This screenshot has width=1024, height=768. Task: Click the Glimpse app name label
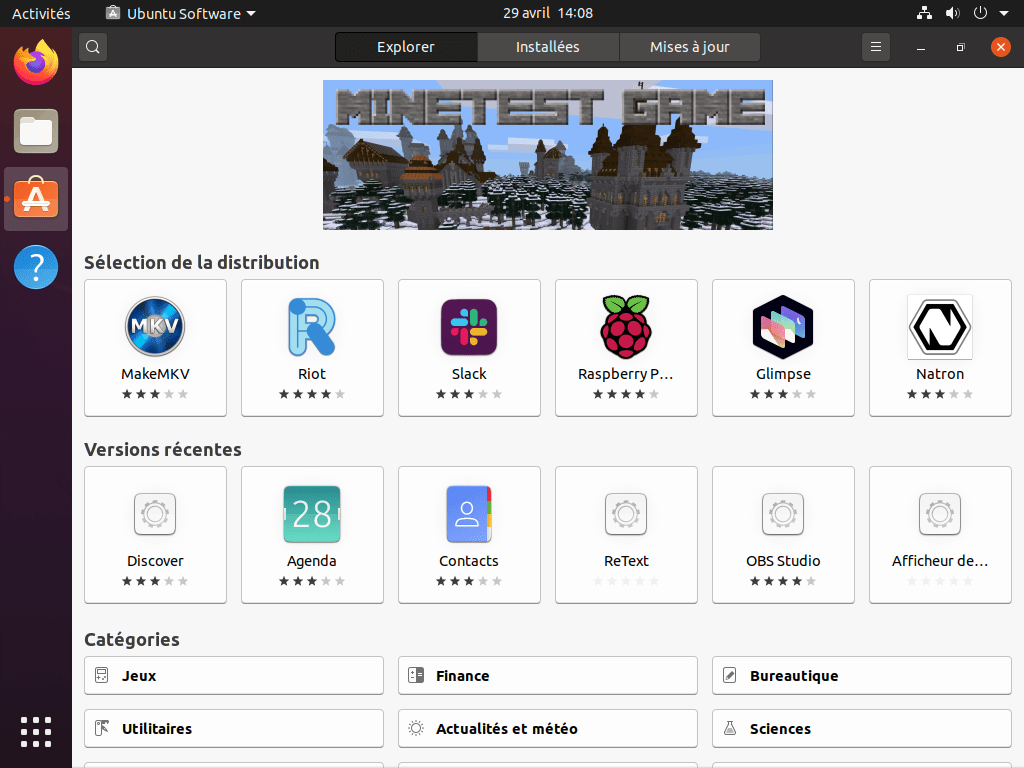pyautogui.click(x=783, y=374)
